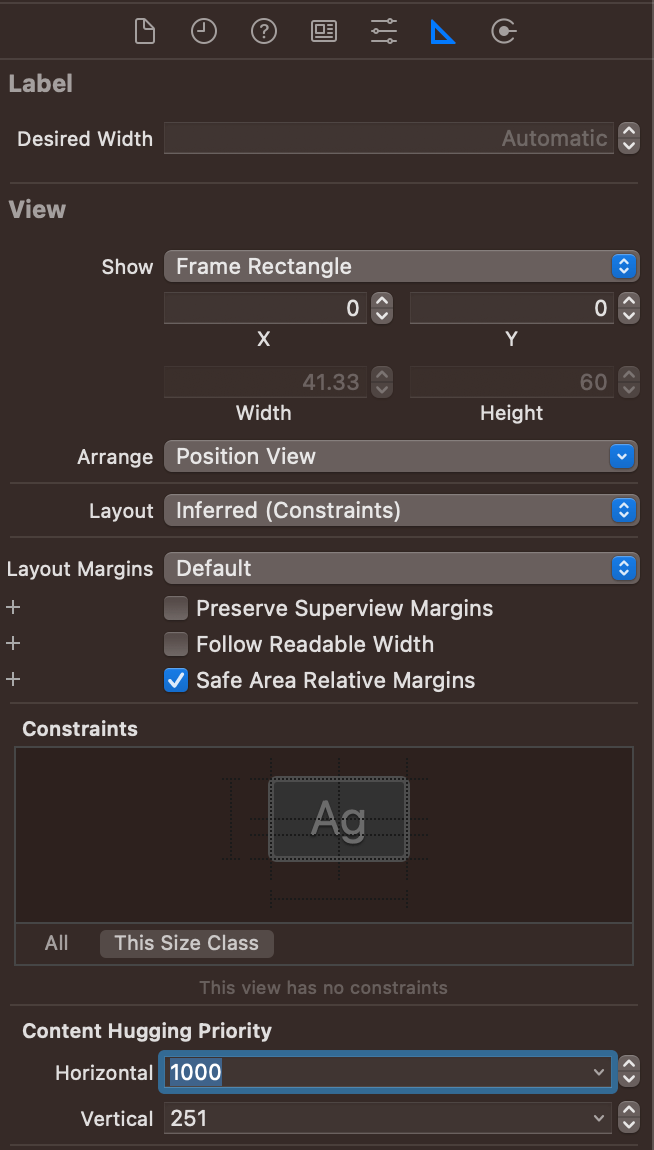Open the File inspector
Screen dimensions: 654x1150
tap(145, 32)
